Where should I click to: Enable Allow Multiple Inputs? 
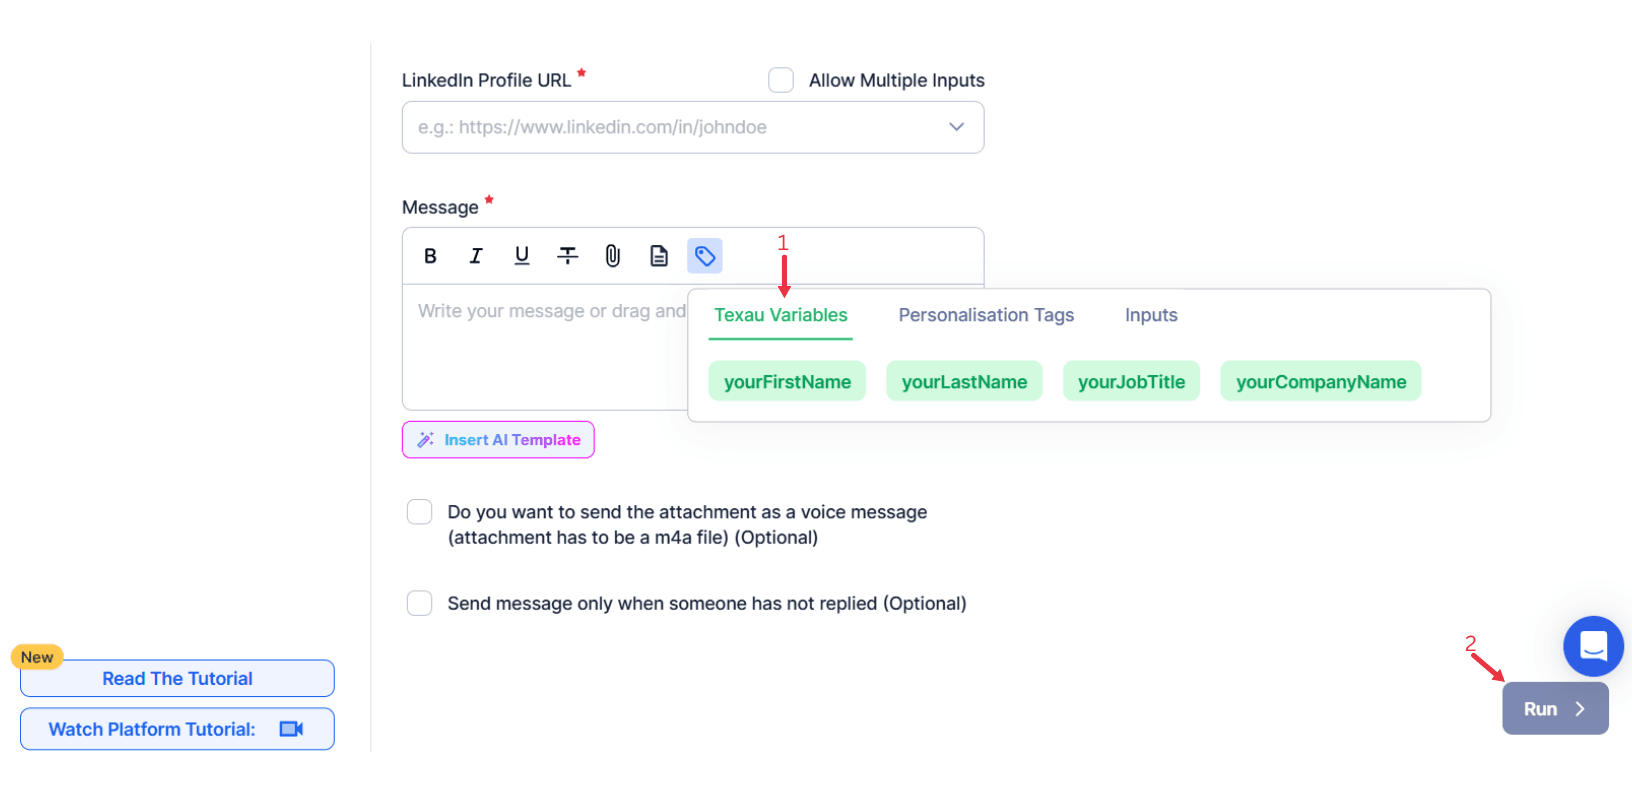coord(781,79)
